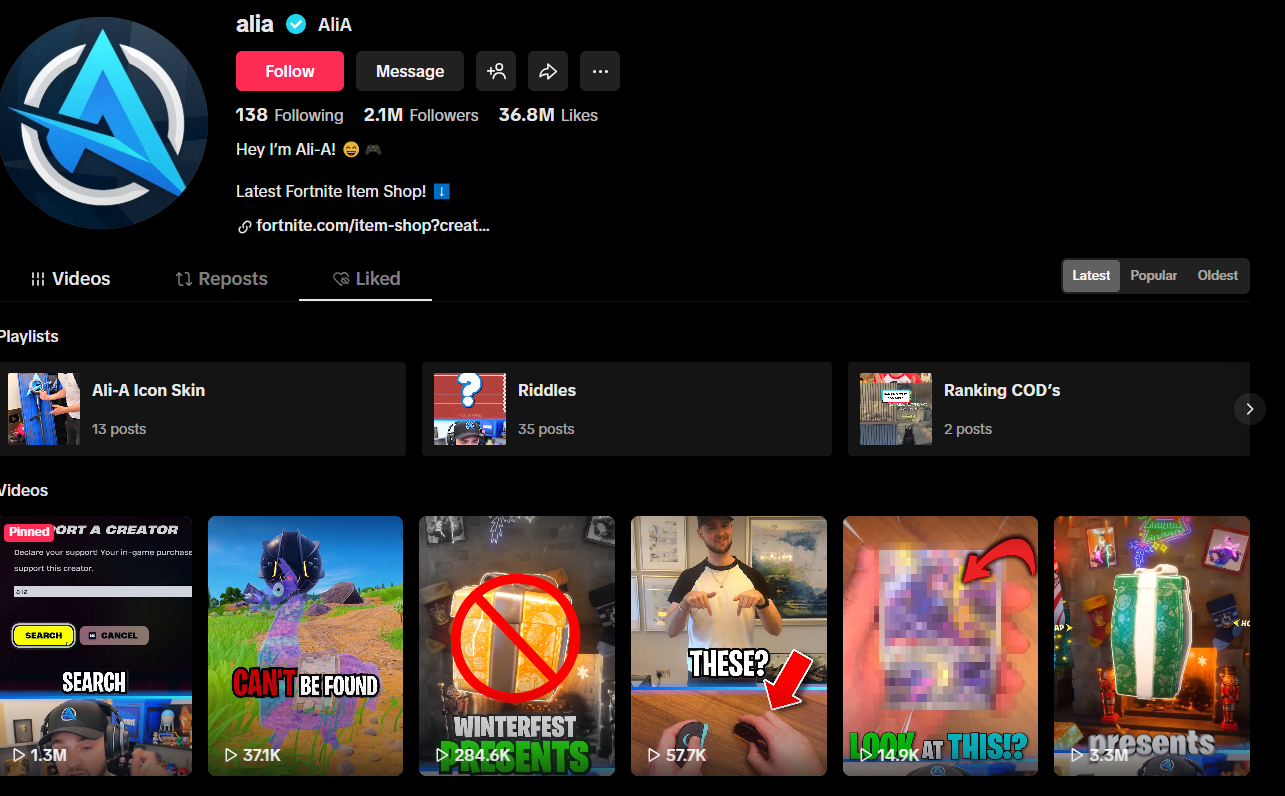Keep Latest sorting selected
The width and height of the screenshot is (1285, 796).
click(x=1090, y=275)
